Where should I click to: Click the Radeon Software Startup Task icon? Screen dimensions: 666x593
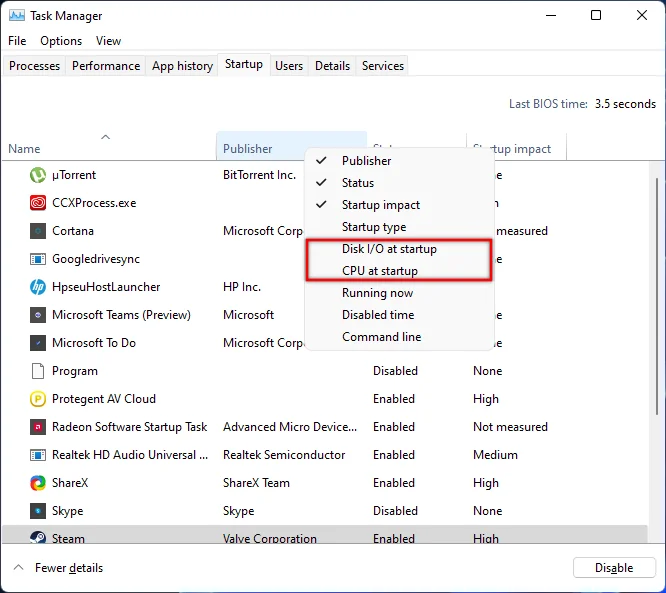38,427
